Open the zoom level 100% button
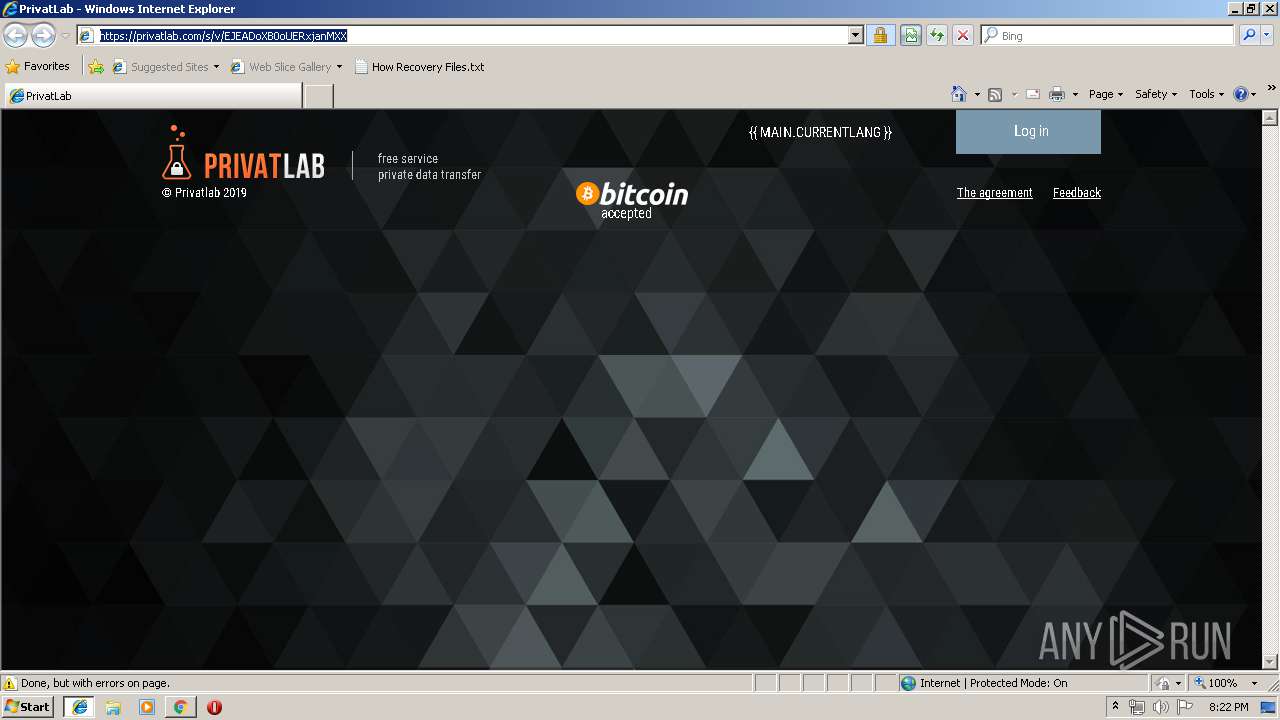1280x720 pixels. coord(1215,683)
